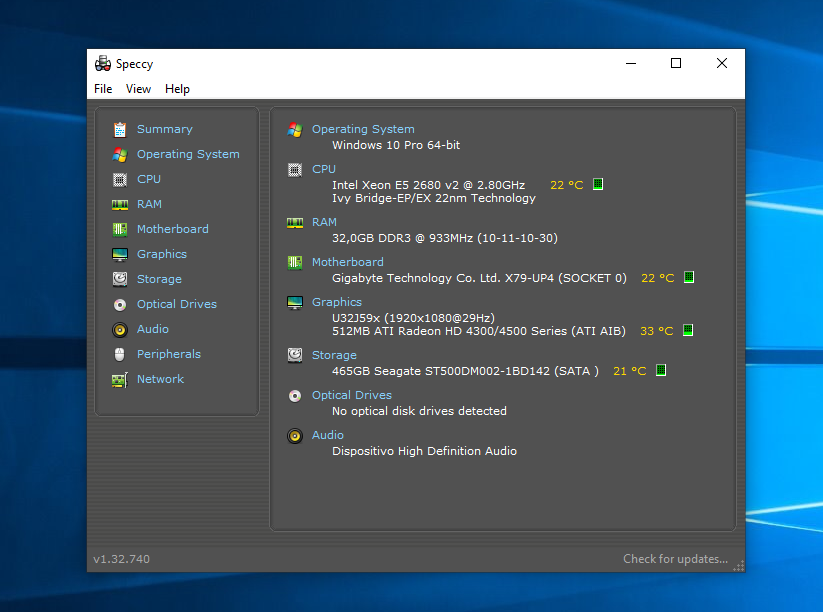823x612 pixels.
Task: Open Optical Drives sidebar section
Action: [x=177, y=304]
